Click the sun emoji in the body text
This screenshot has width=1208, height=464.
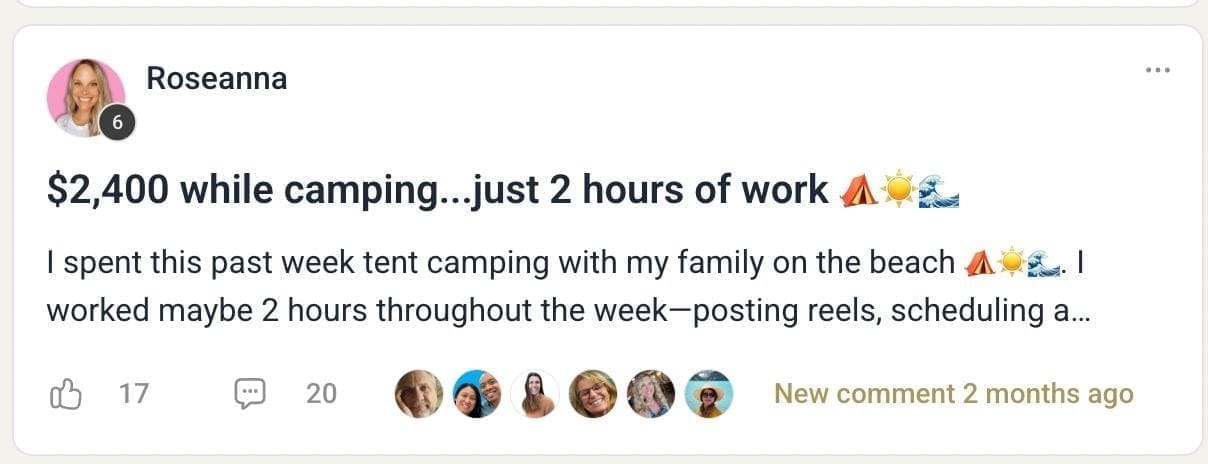tap(1011, 263)
